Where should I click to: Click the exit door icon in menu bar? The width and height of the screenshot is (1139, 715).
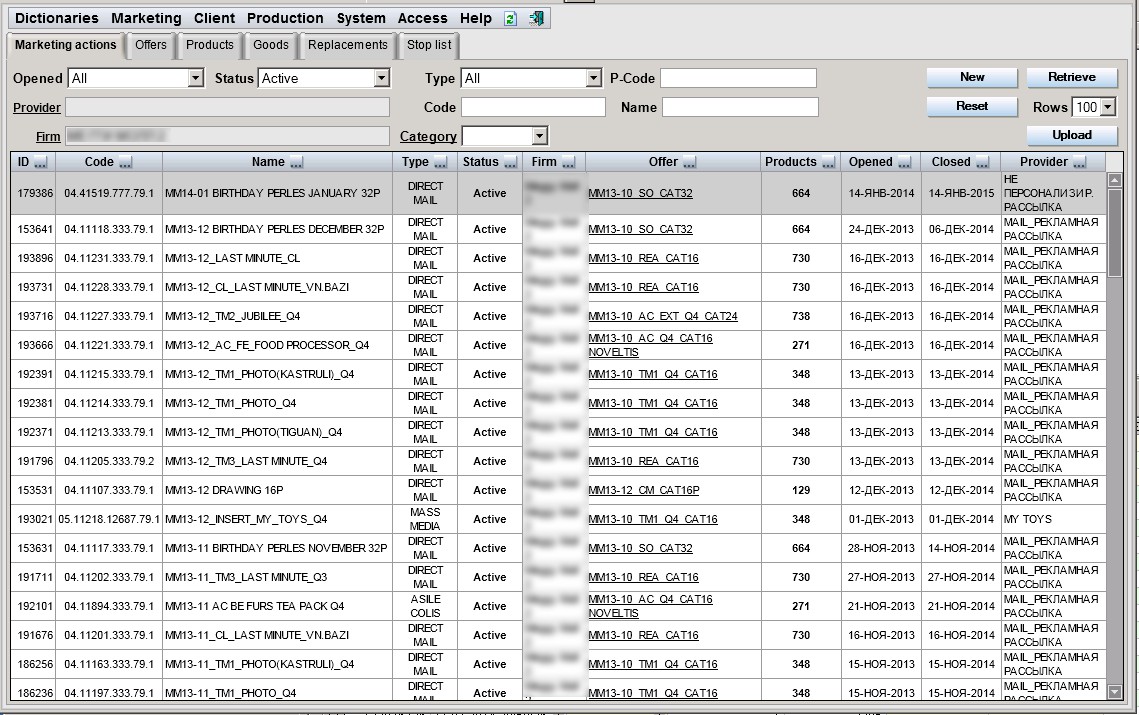536,19
